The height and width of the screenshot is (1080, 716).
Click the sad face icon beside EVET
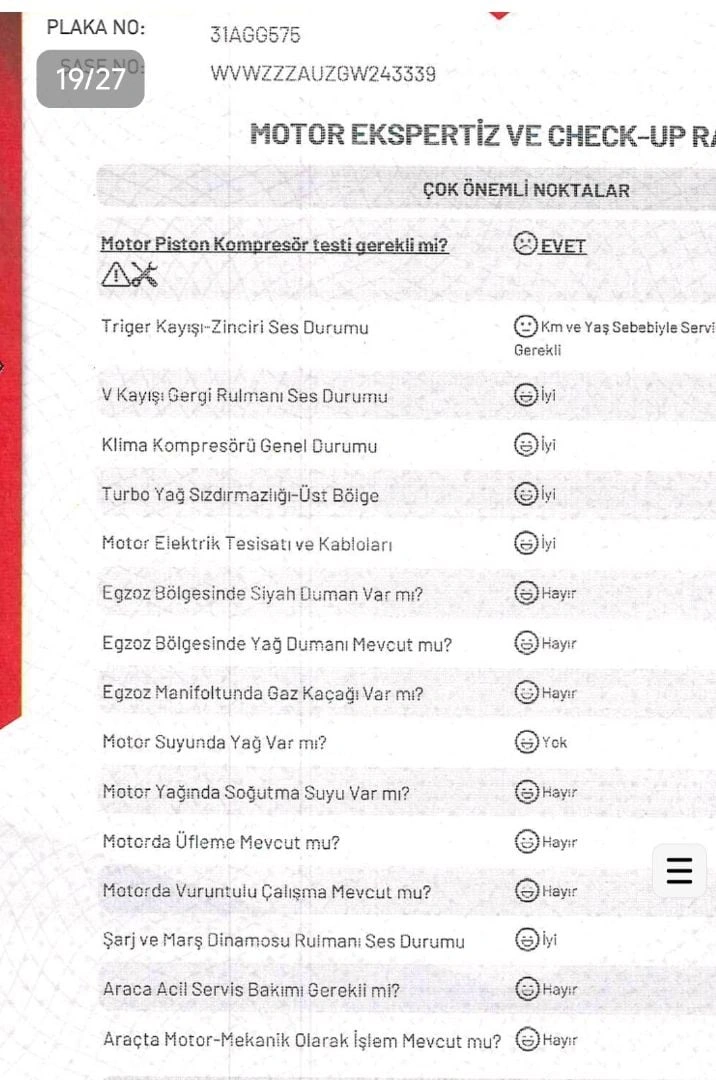click(525, 243)
